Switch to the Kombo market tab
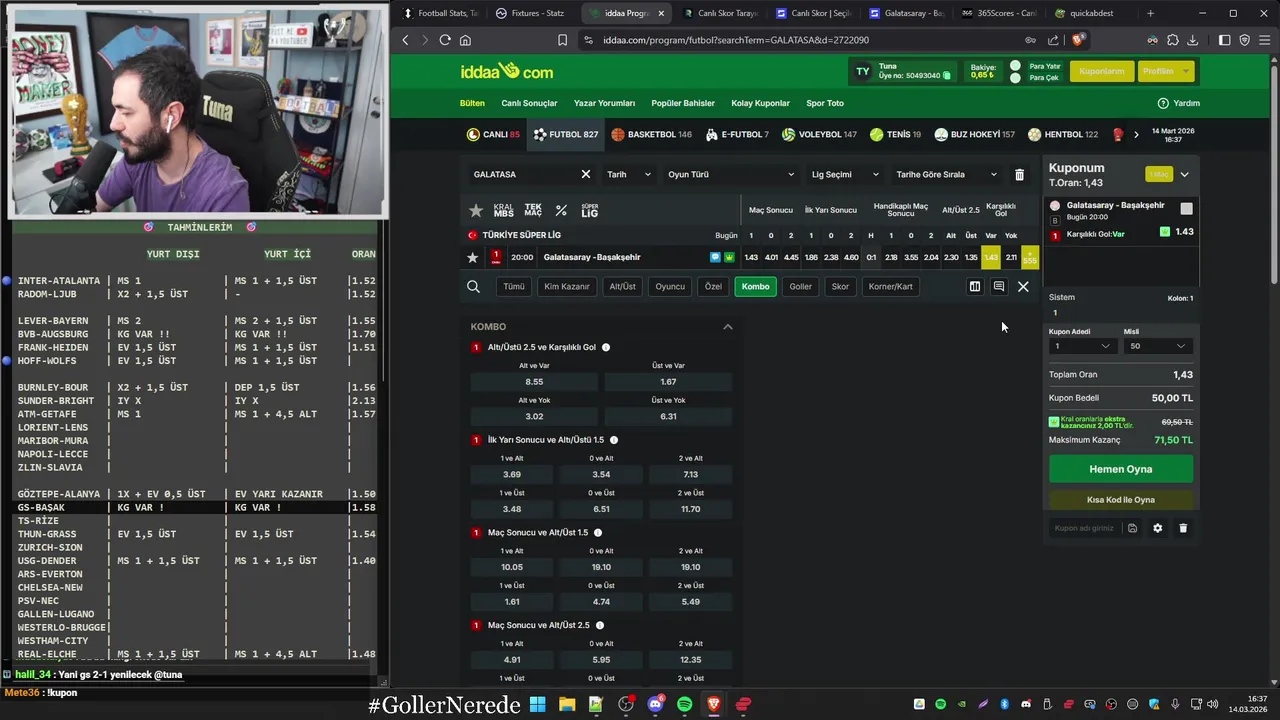The image size is (1280, 720). point(756,286)
